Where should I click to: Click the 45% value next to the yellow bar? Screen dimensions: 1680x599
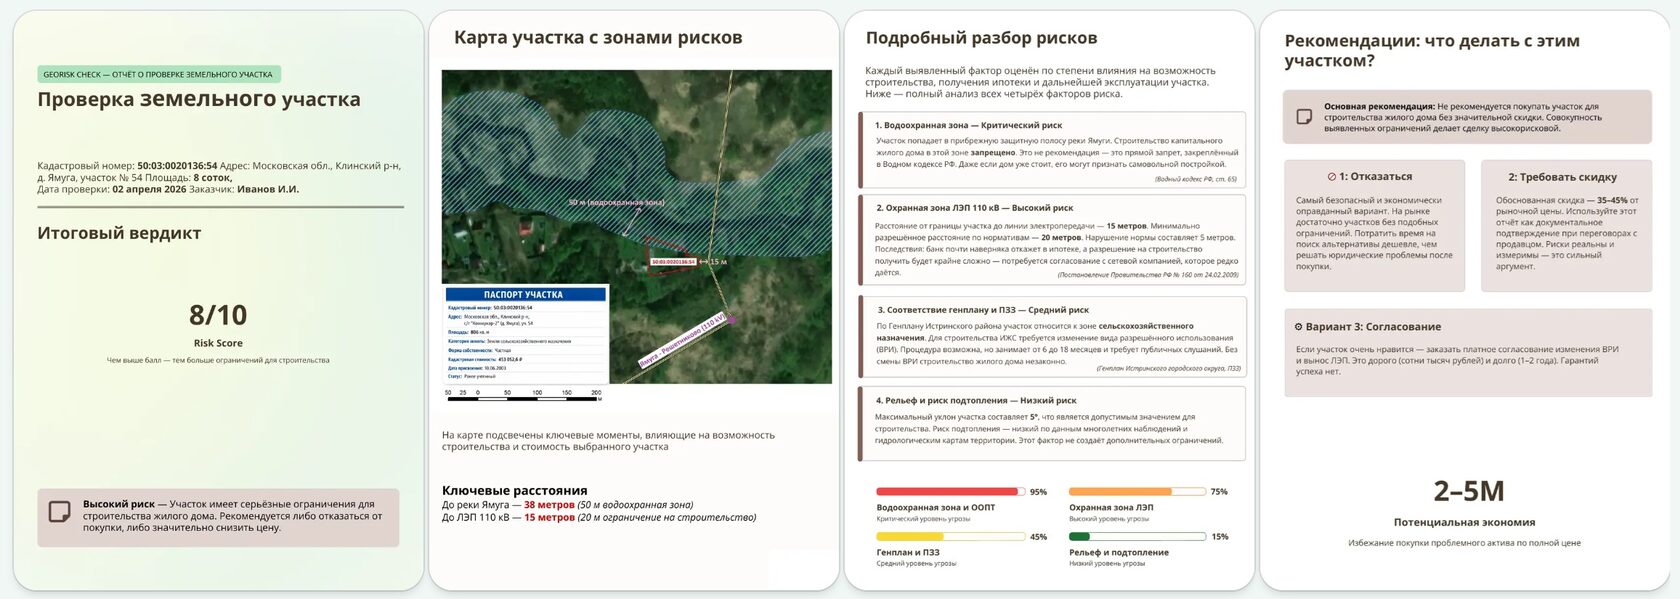(x=1038, y=537)
